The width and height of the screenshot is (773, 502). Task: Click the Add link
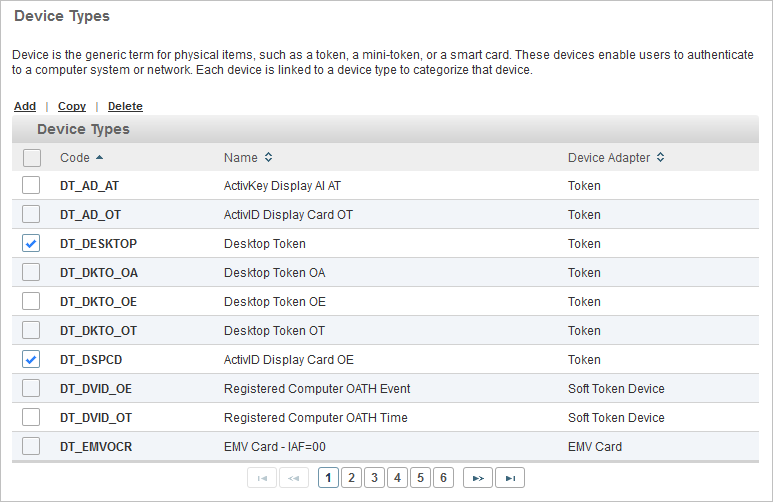tap(25, 106)
